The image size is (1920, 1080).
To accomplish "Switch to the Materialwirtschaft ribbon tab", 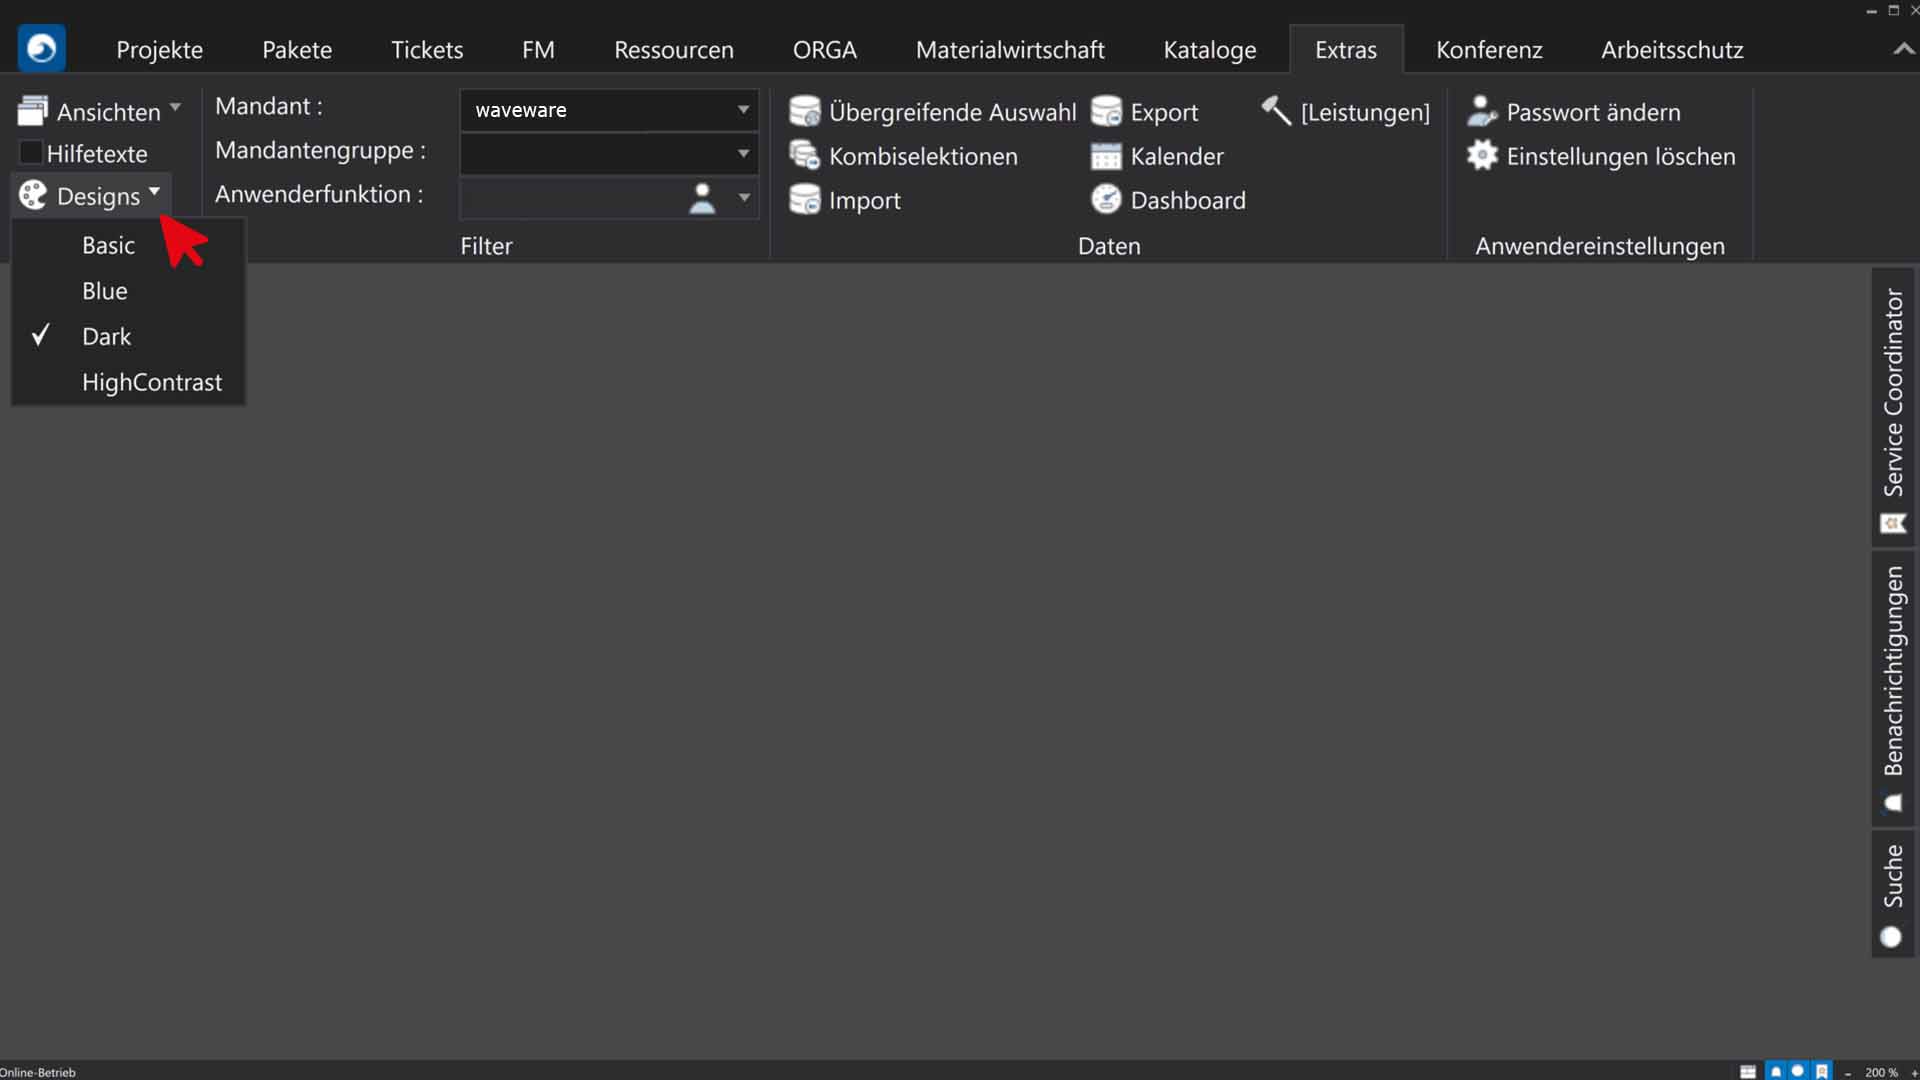I will [x=1010, y=49].
